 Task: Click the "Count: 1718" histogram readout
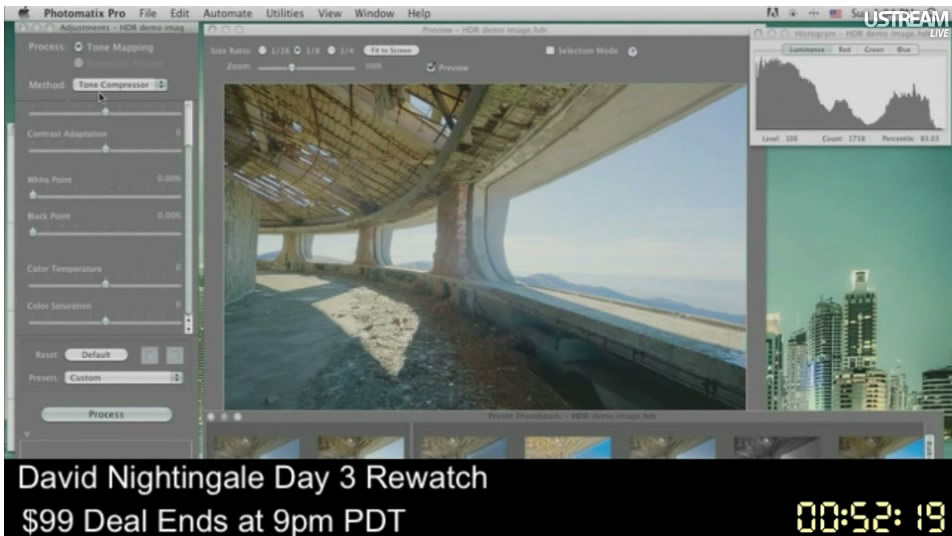click(843, 139)
